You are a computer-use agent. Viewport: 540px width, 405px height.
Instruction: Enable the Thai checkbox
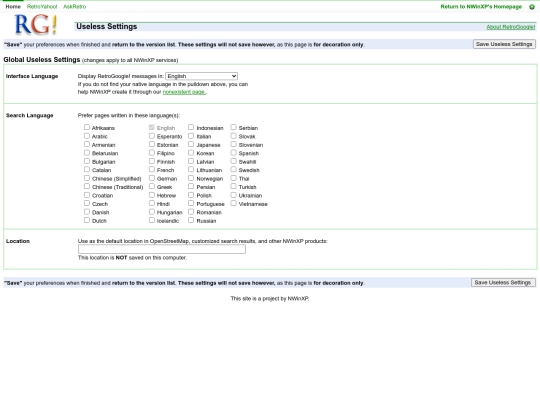[233, 178]
